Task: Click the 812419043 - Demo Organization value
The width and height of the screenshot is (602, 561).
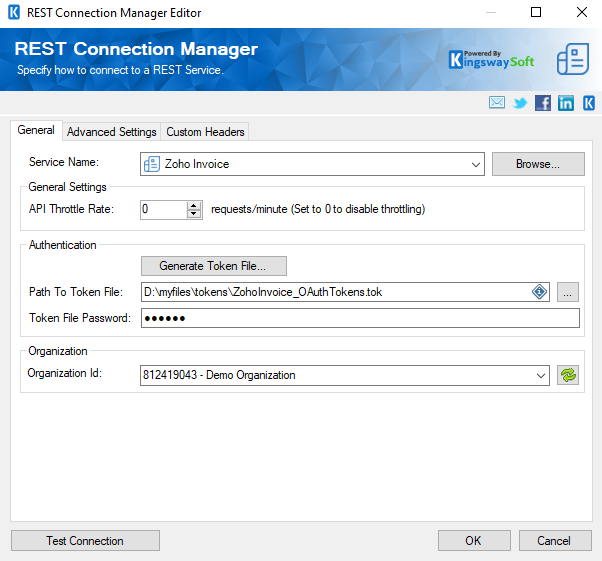Action: [x=219, y=375]
